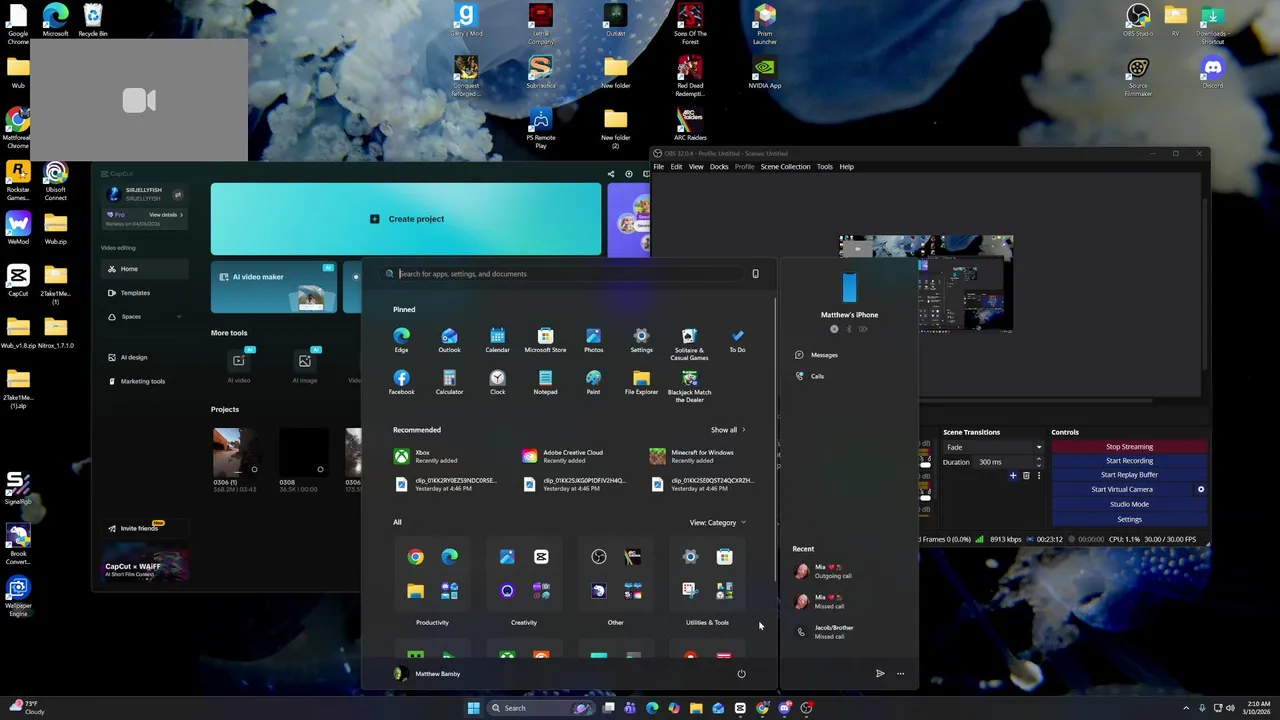Image resolution: width=1280 pixels, height=720 pixels.
Task: Open Calls in phone panel
Action: coord(810,376)
